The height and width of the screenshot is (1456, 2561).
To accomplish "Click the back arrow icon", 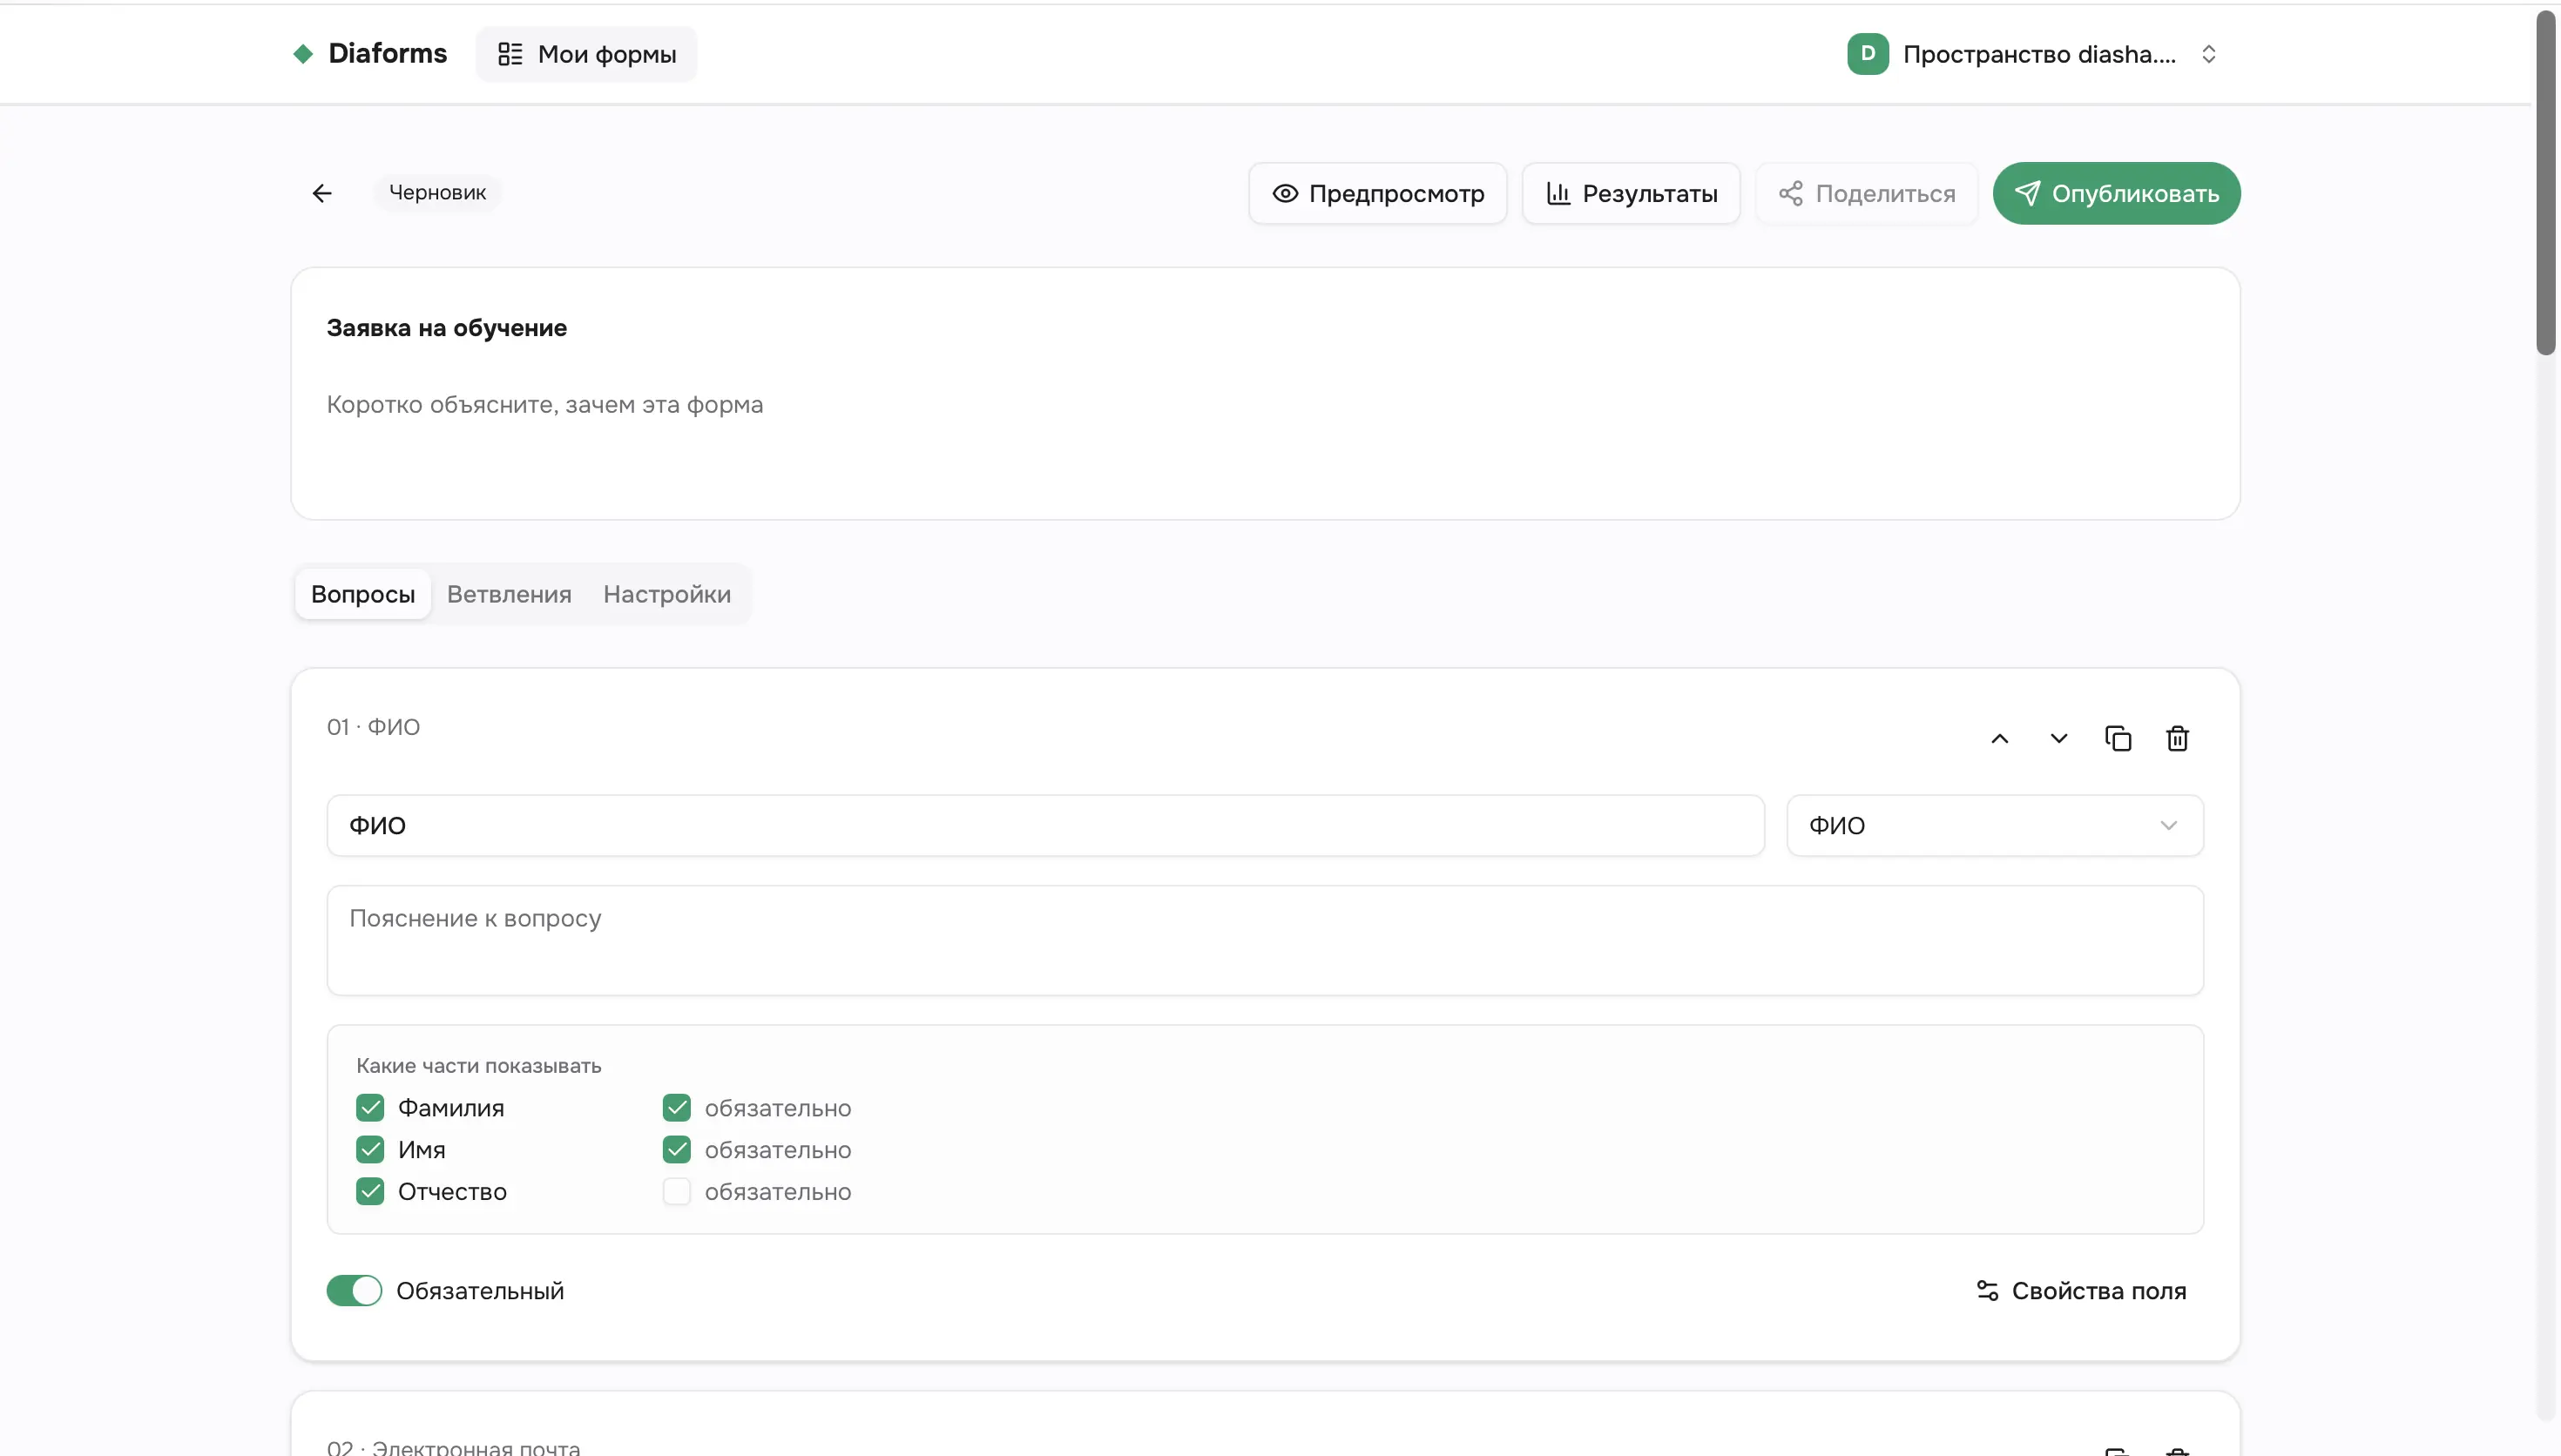I will pos(321,193).
